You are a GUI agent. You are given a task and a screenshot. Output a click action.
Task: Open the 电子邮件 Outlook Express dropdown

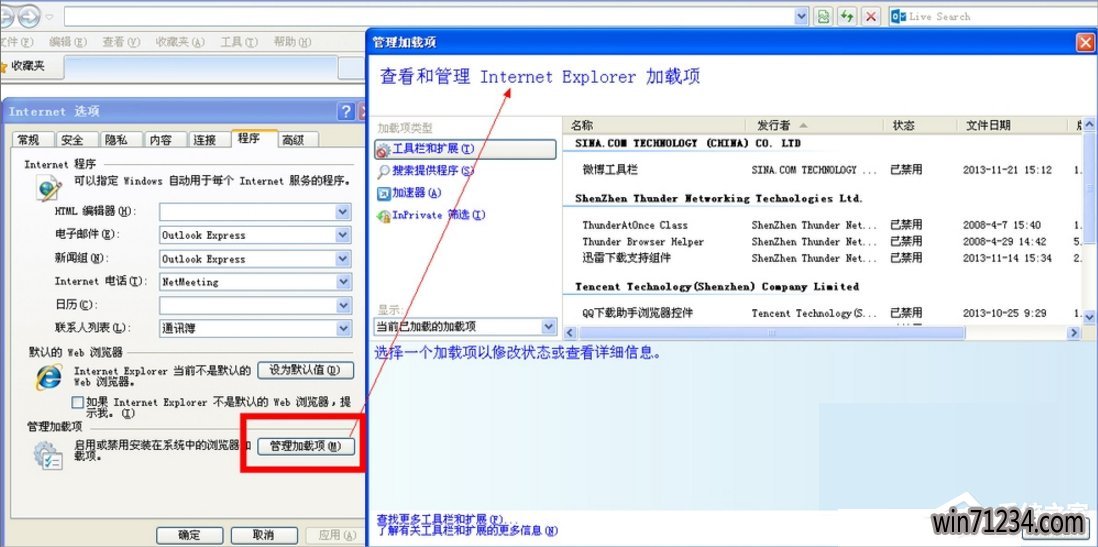[342, 235]
